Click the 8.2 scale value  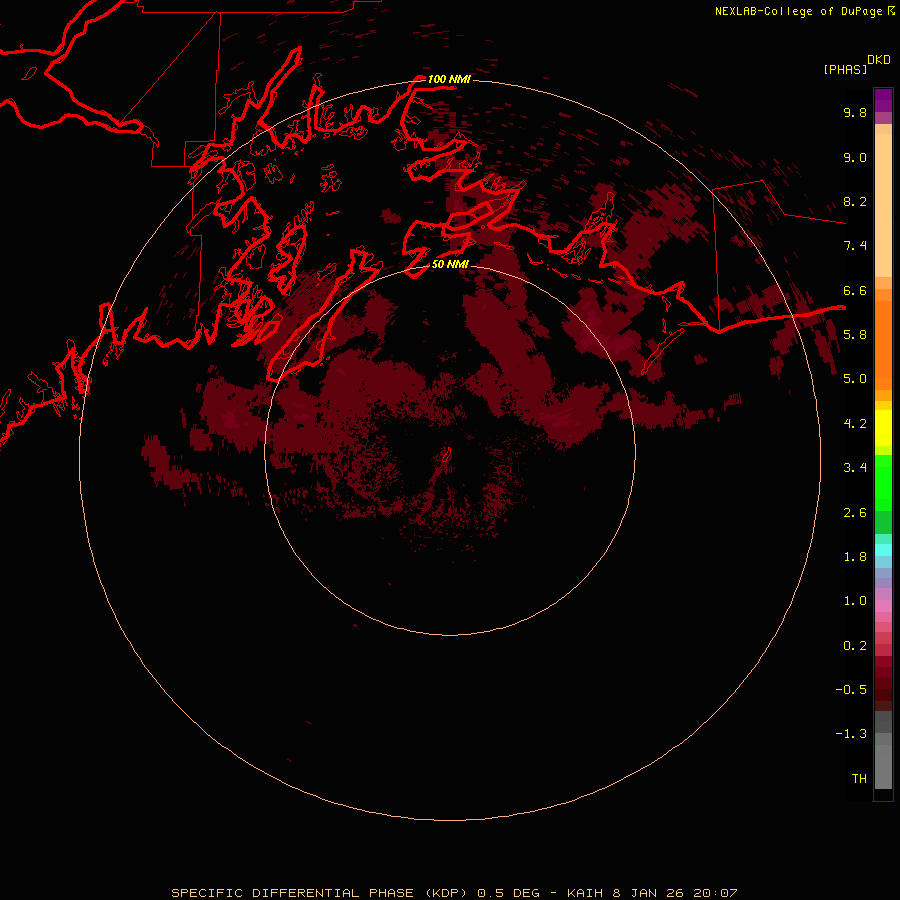[x=855, y=201]
